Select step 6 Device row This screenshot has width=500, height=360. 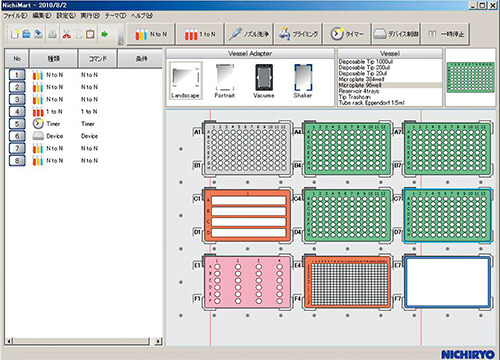pos(83,136)
